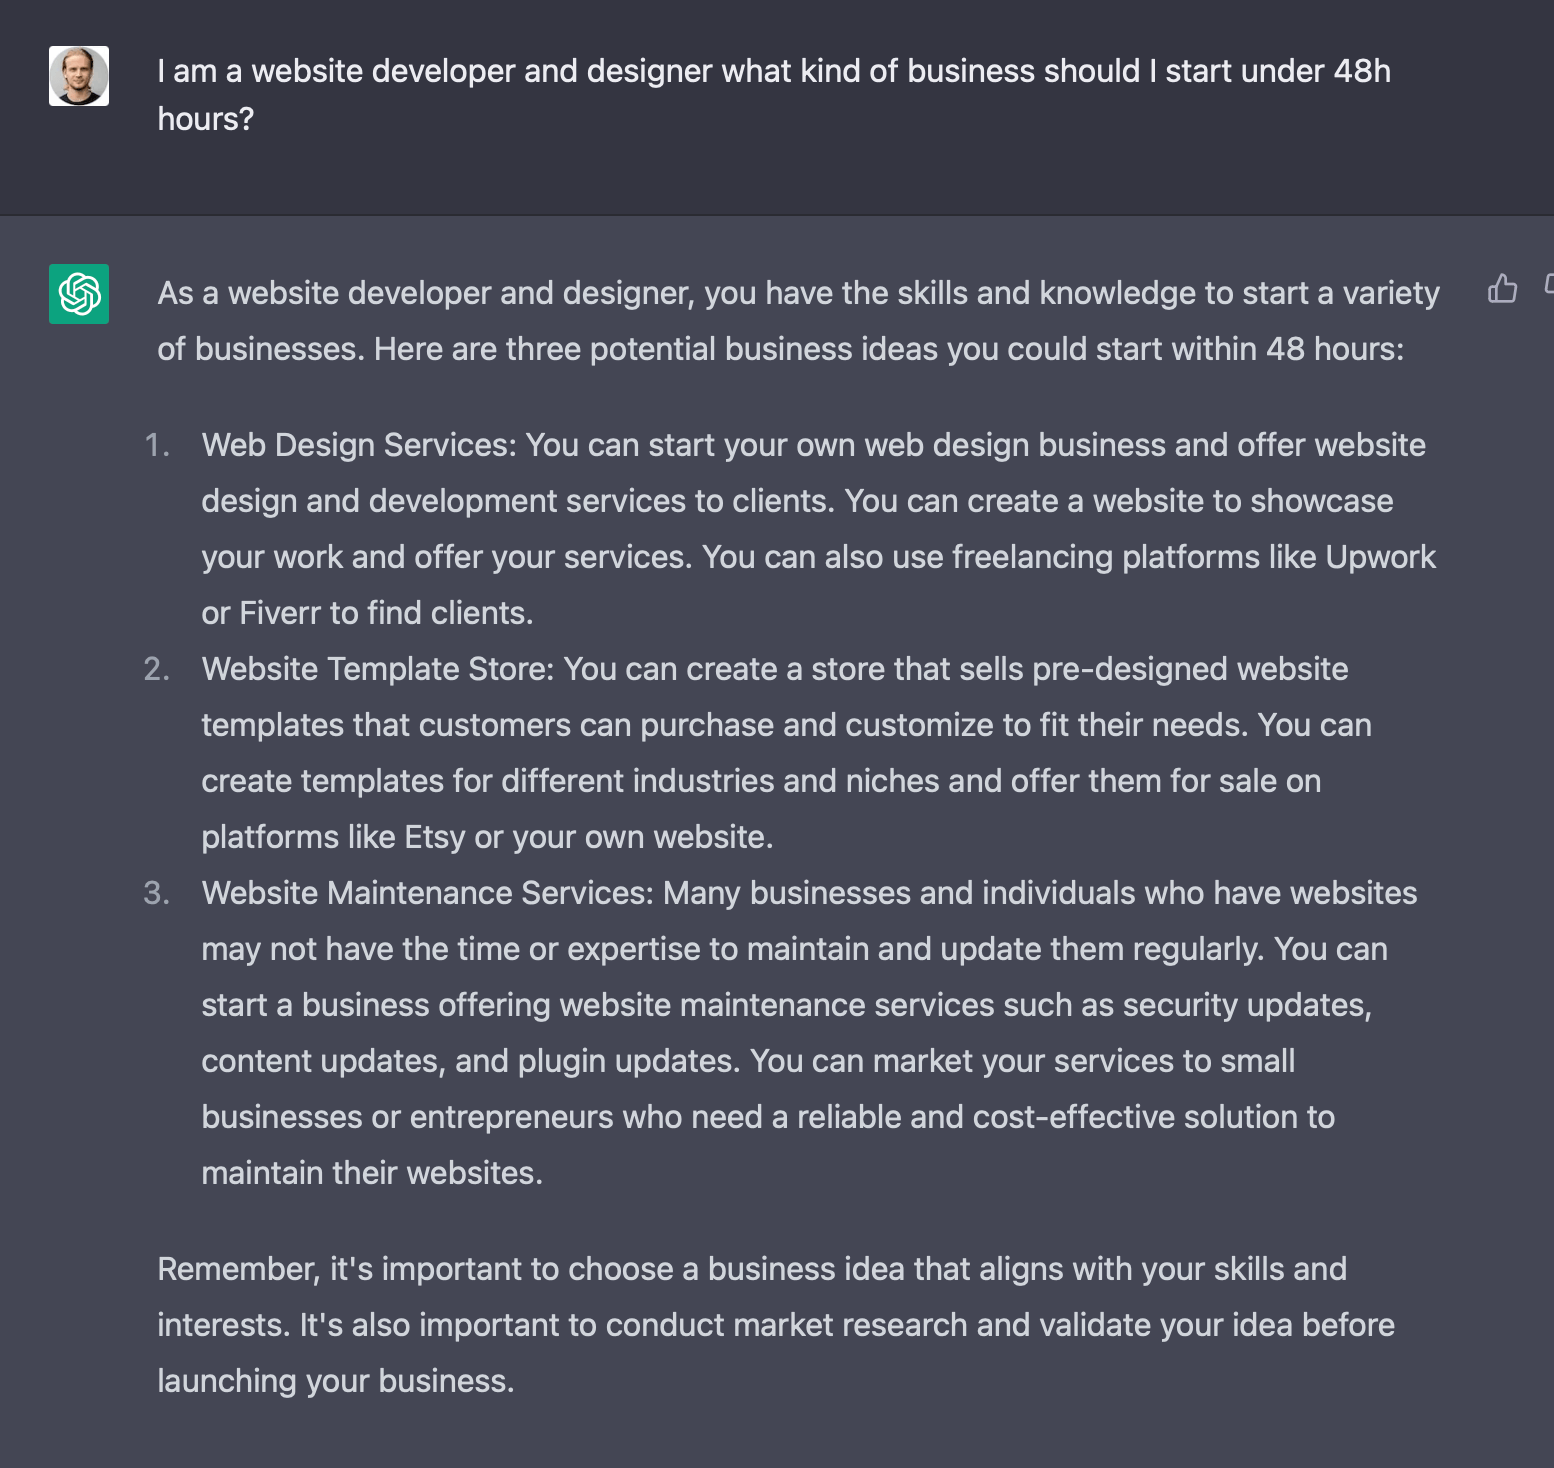Click the word 'Upwork' in the response
The width and height of the screenshot is (1554, 1468).
click(x=1380, y=557)
